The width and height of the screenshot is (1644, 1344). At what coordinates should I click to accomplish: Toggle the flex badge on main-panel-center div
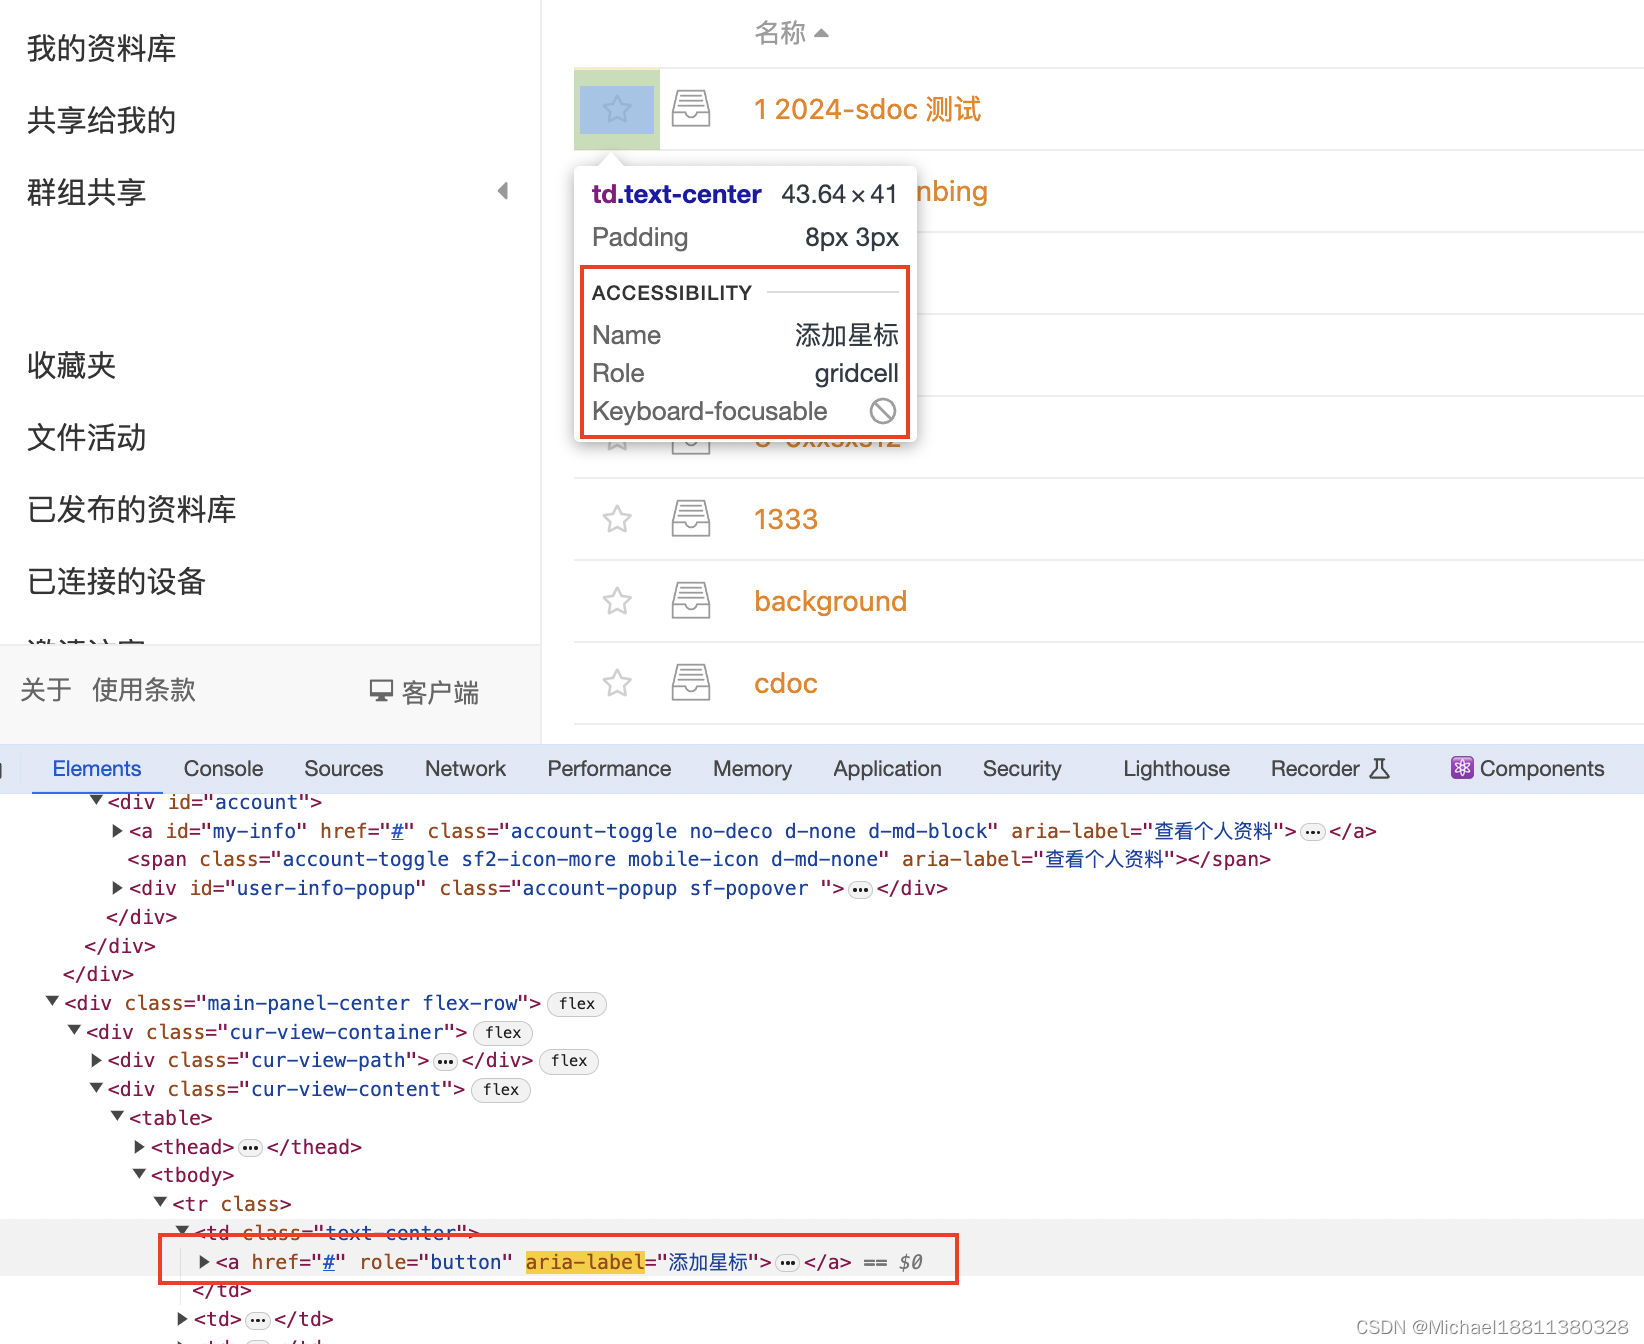point(577,1004)
